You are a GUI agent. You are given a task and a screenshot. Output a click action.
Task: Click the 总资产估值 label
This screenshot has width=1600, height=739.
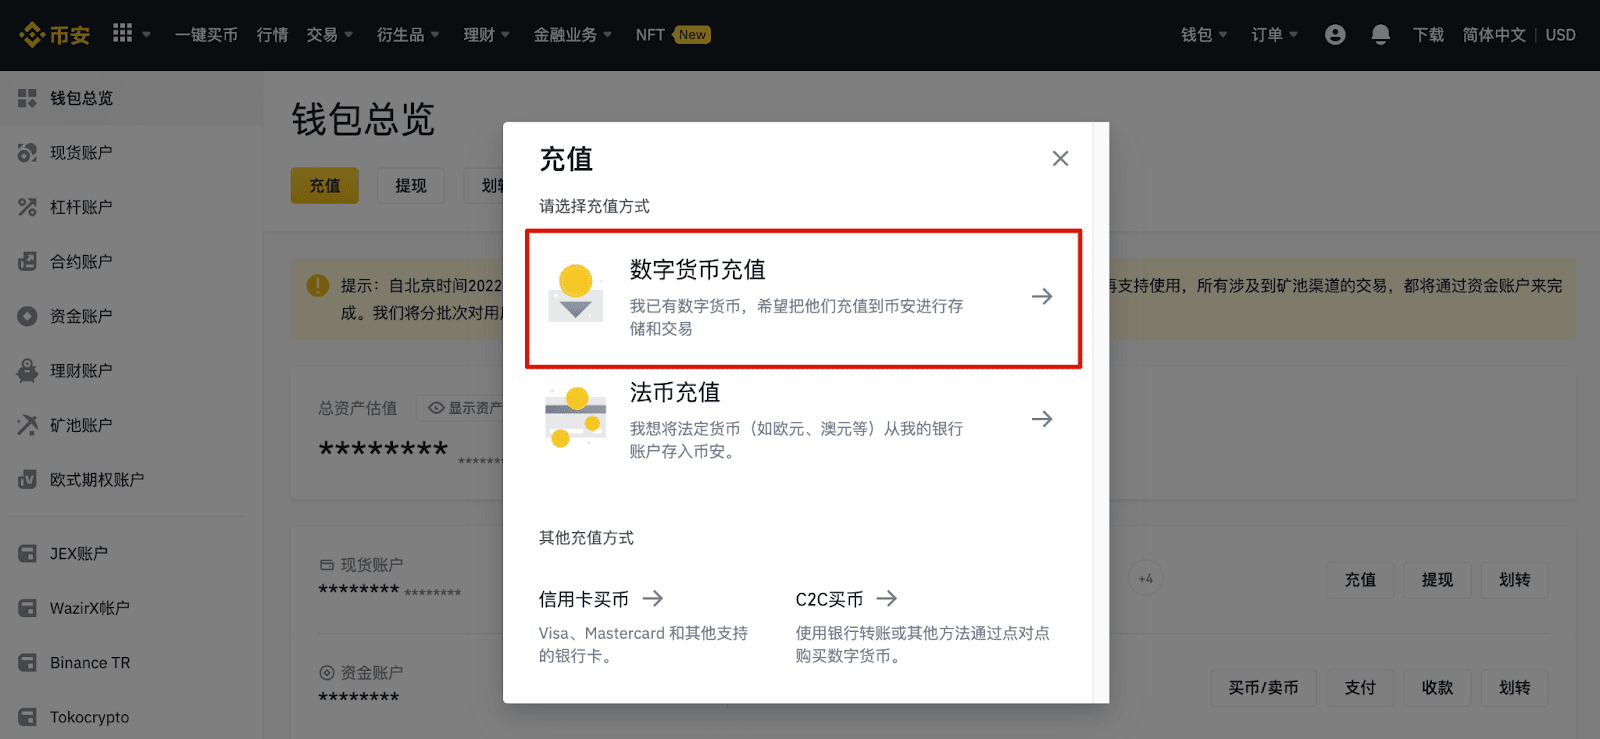point(358,408)
